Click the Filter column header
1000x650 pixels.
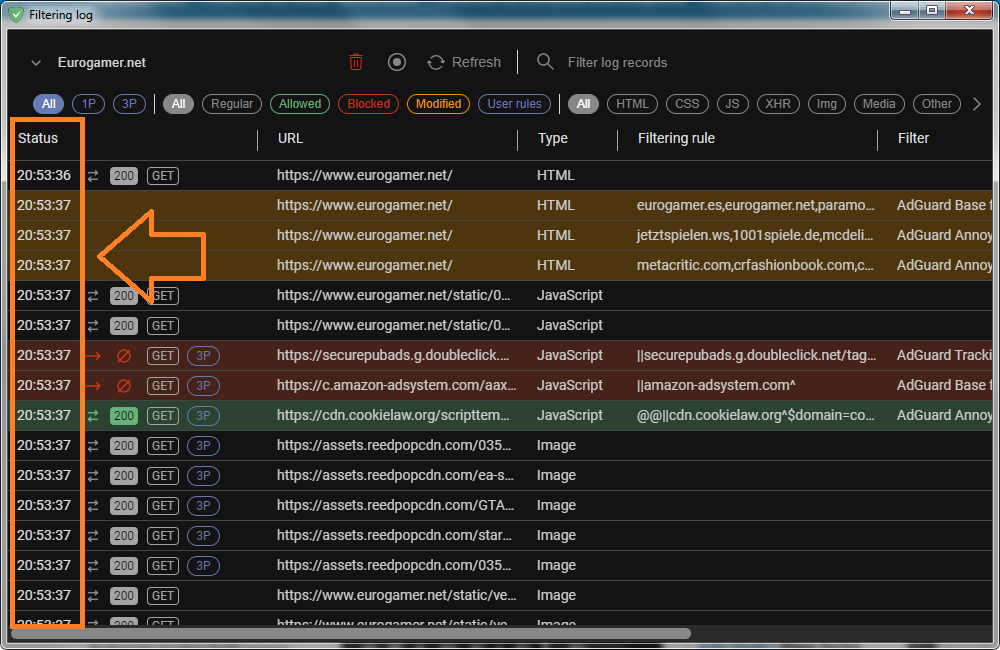[x=913, y=138]
